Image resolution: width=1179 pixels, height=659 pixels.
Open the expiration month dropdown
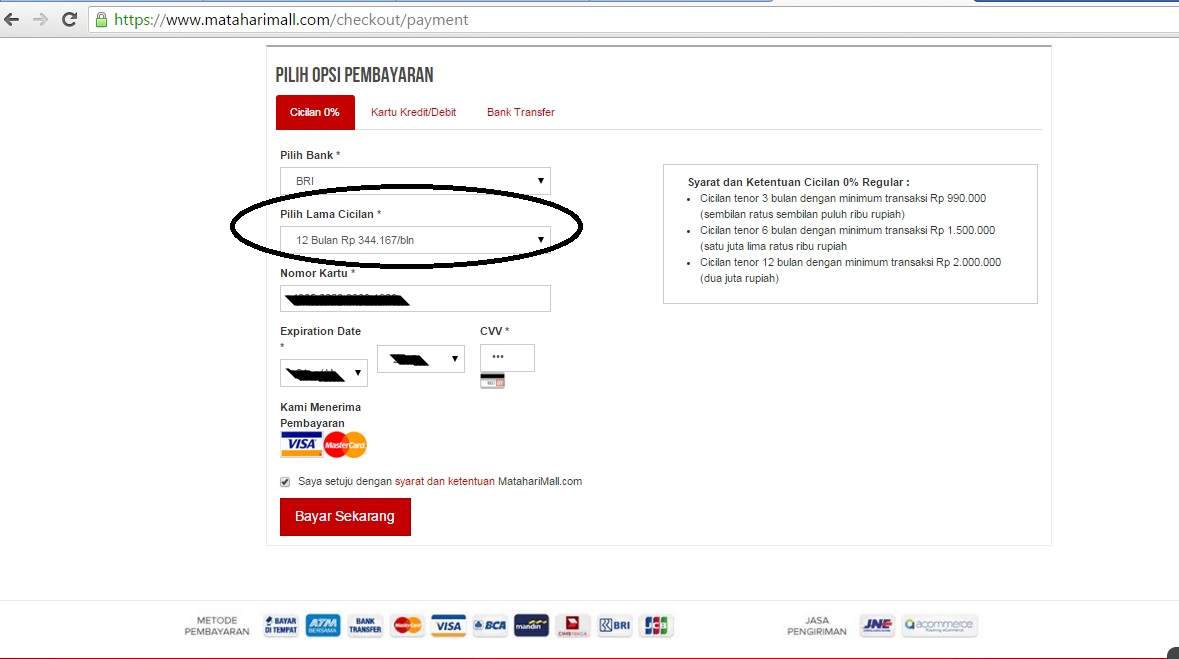(323, 373)
